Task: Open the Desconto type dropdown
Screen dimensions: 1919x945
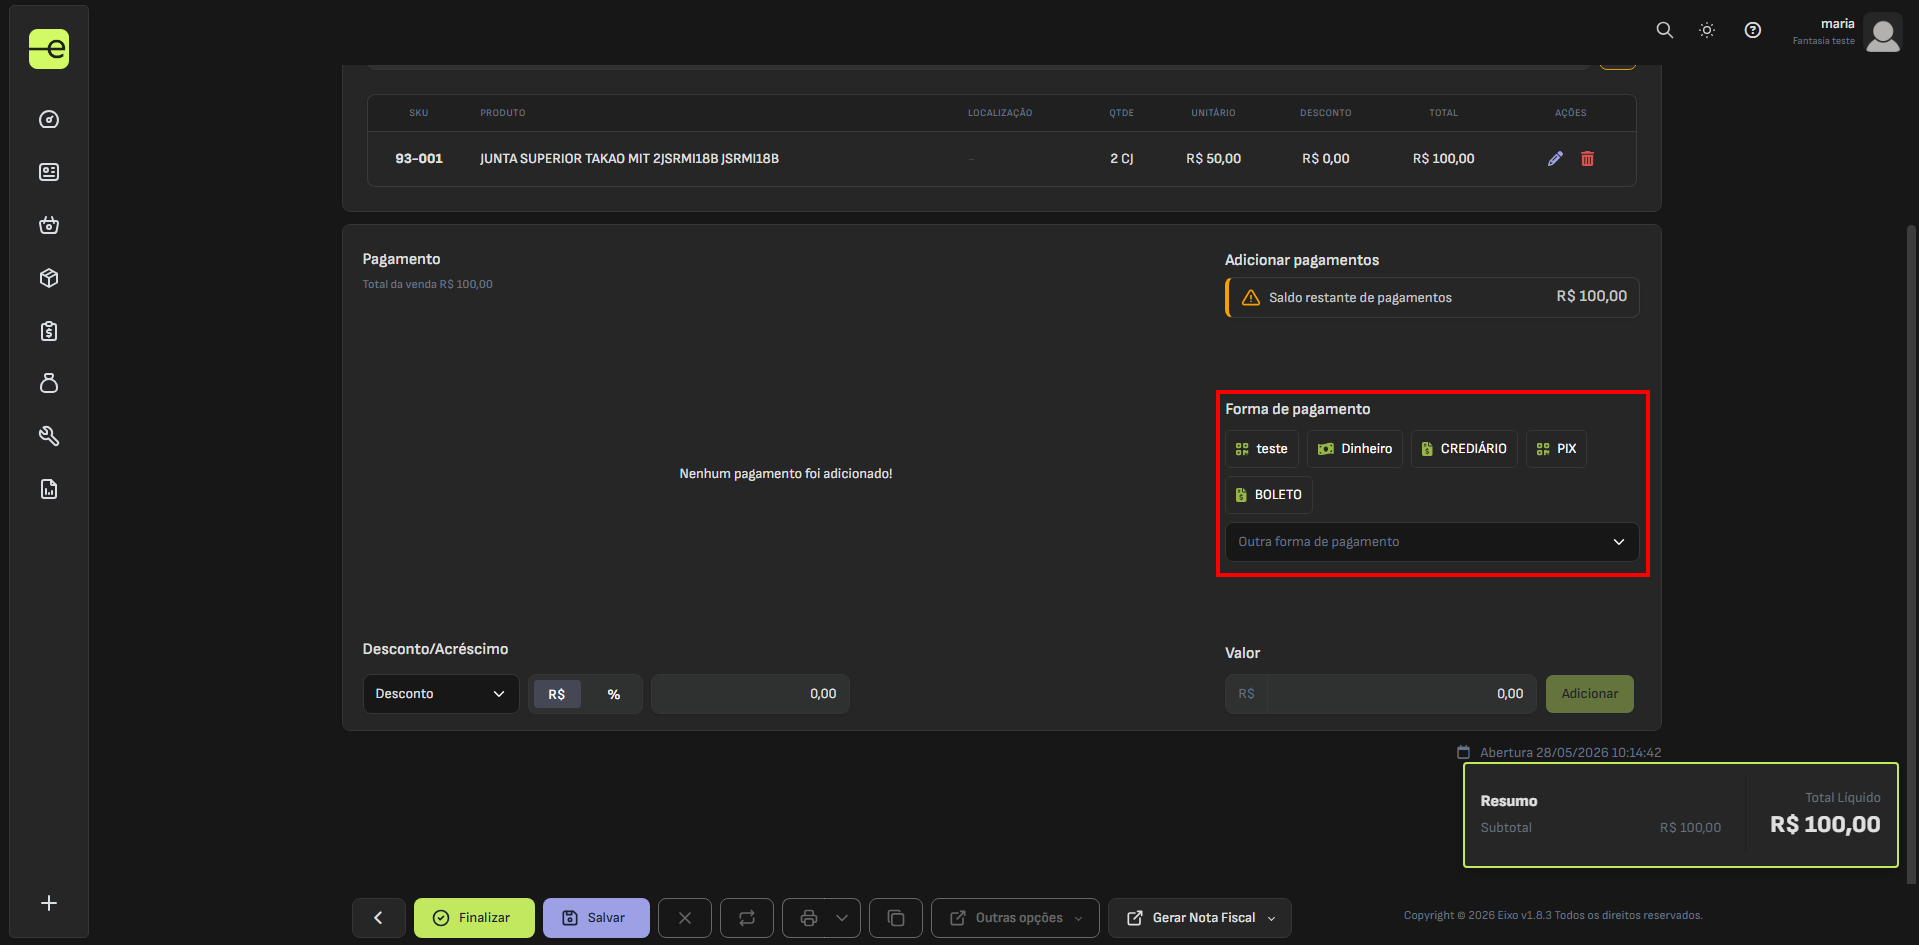Action: click(441, 694)
